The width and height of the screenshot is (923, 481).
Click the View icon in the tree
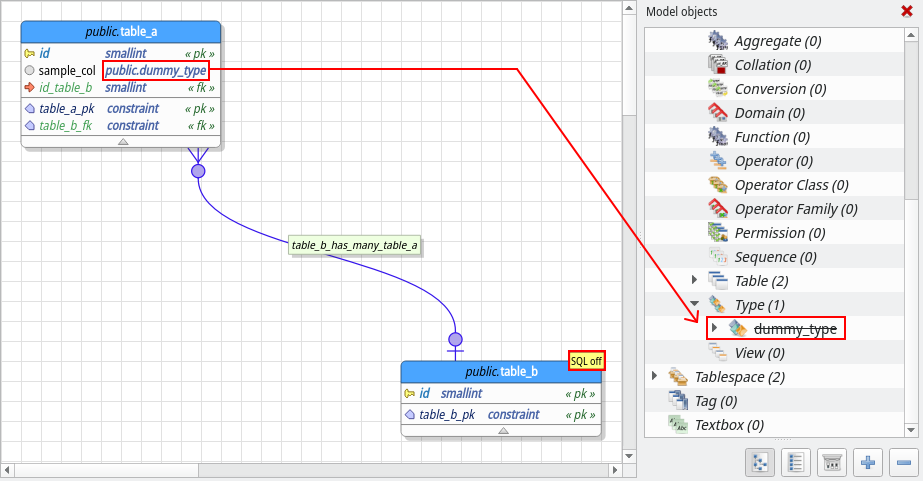[x=718, y=353]
